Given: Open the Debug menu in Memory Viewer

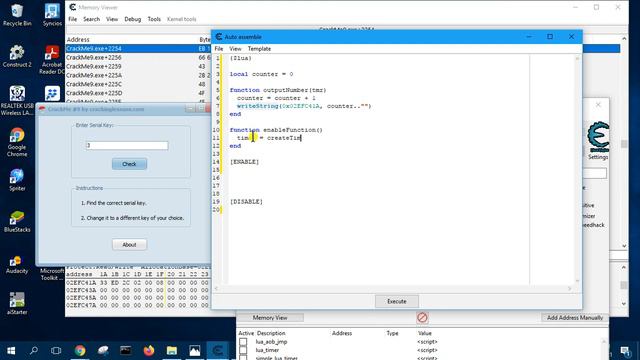Looking at the screenshot, I should 133,19.
